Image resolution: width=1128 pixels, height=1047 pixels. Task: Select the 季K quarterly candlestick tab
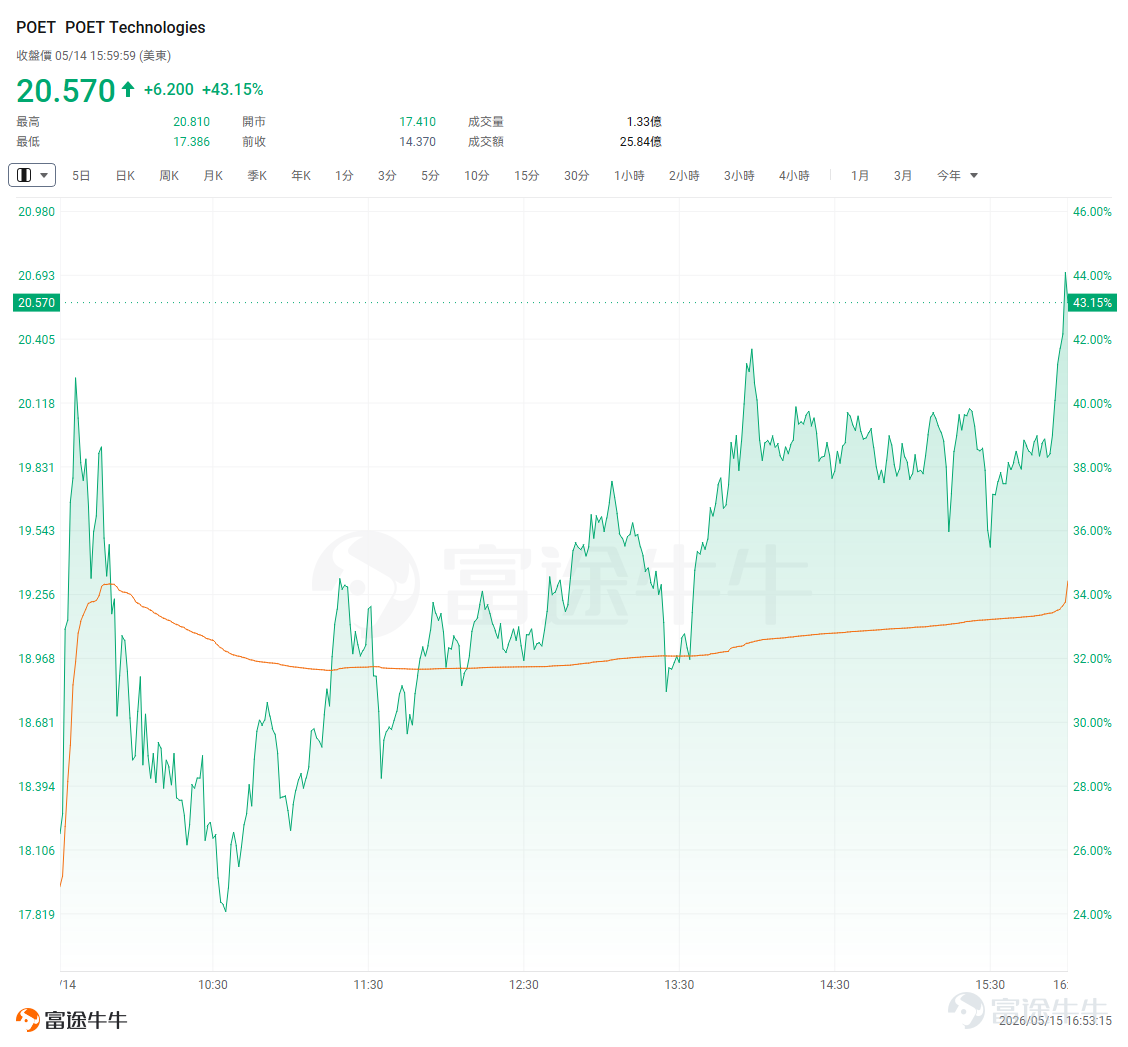coord(257,176)
